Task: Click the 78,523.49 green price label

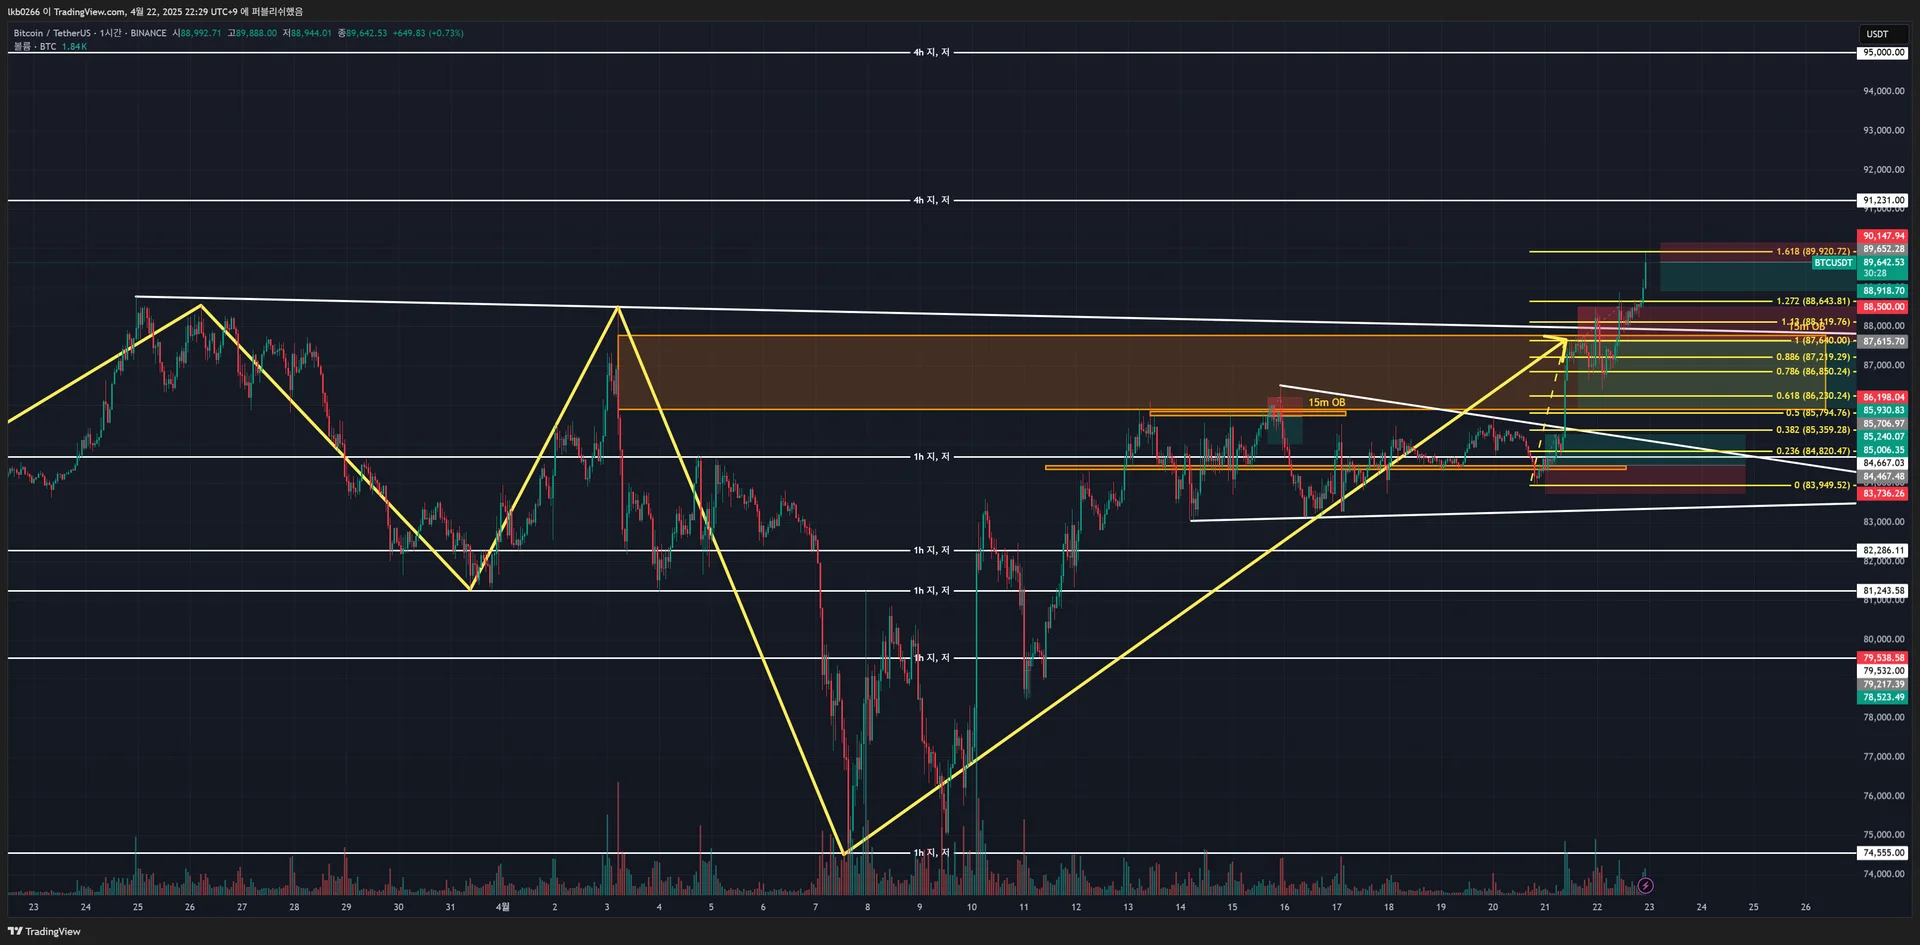Action: (x=1883, y=698)
